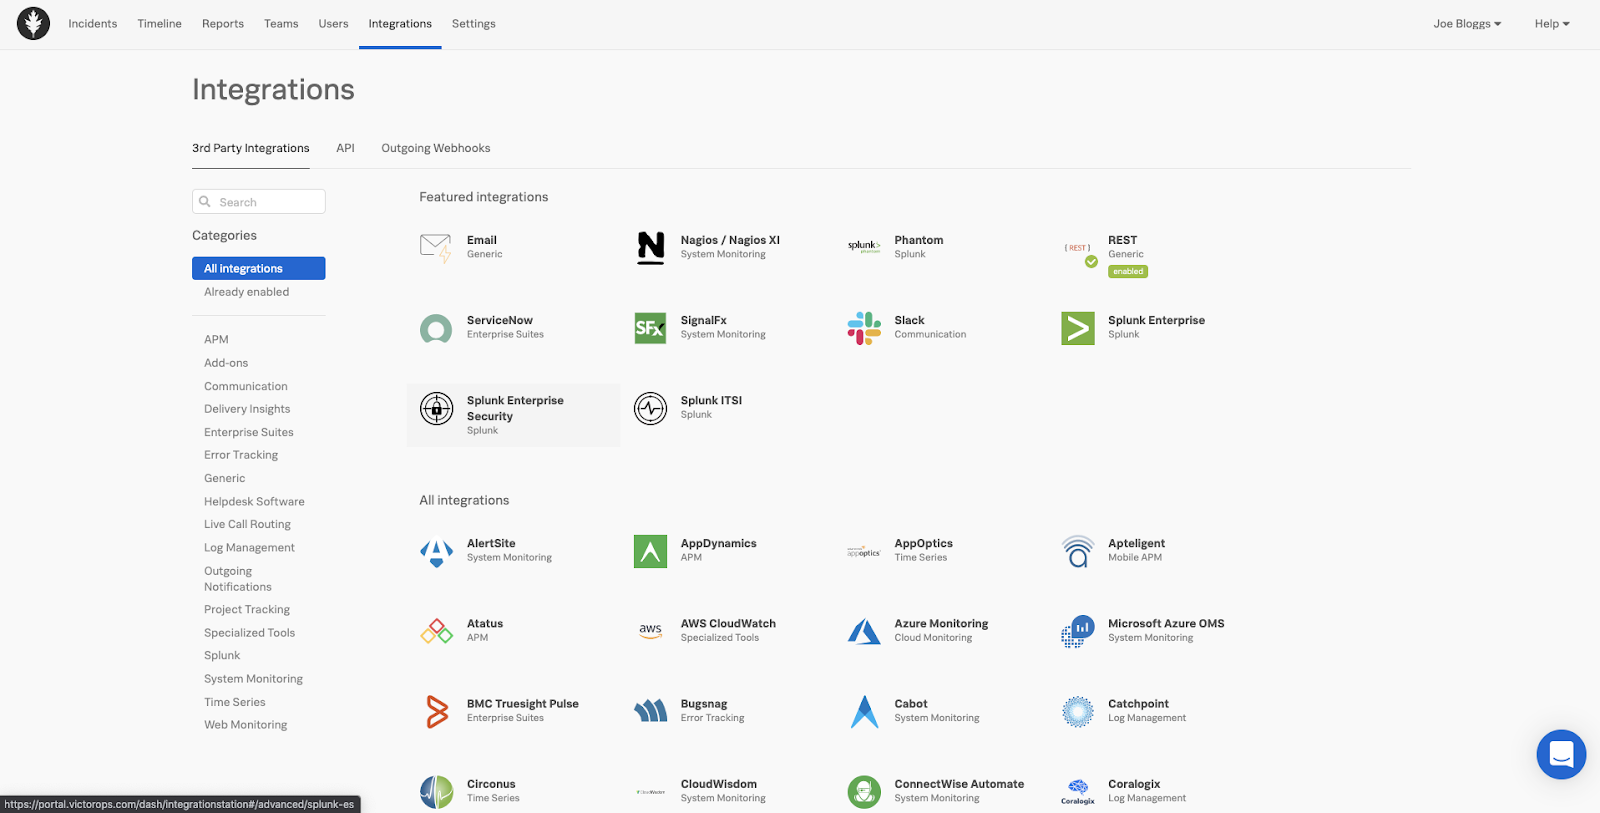
Task: Click the AppDynamics icon
Action: coord(650,551)
